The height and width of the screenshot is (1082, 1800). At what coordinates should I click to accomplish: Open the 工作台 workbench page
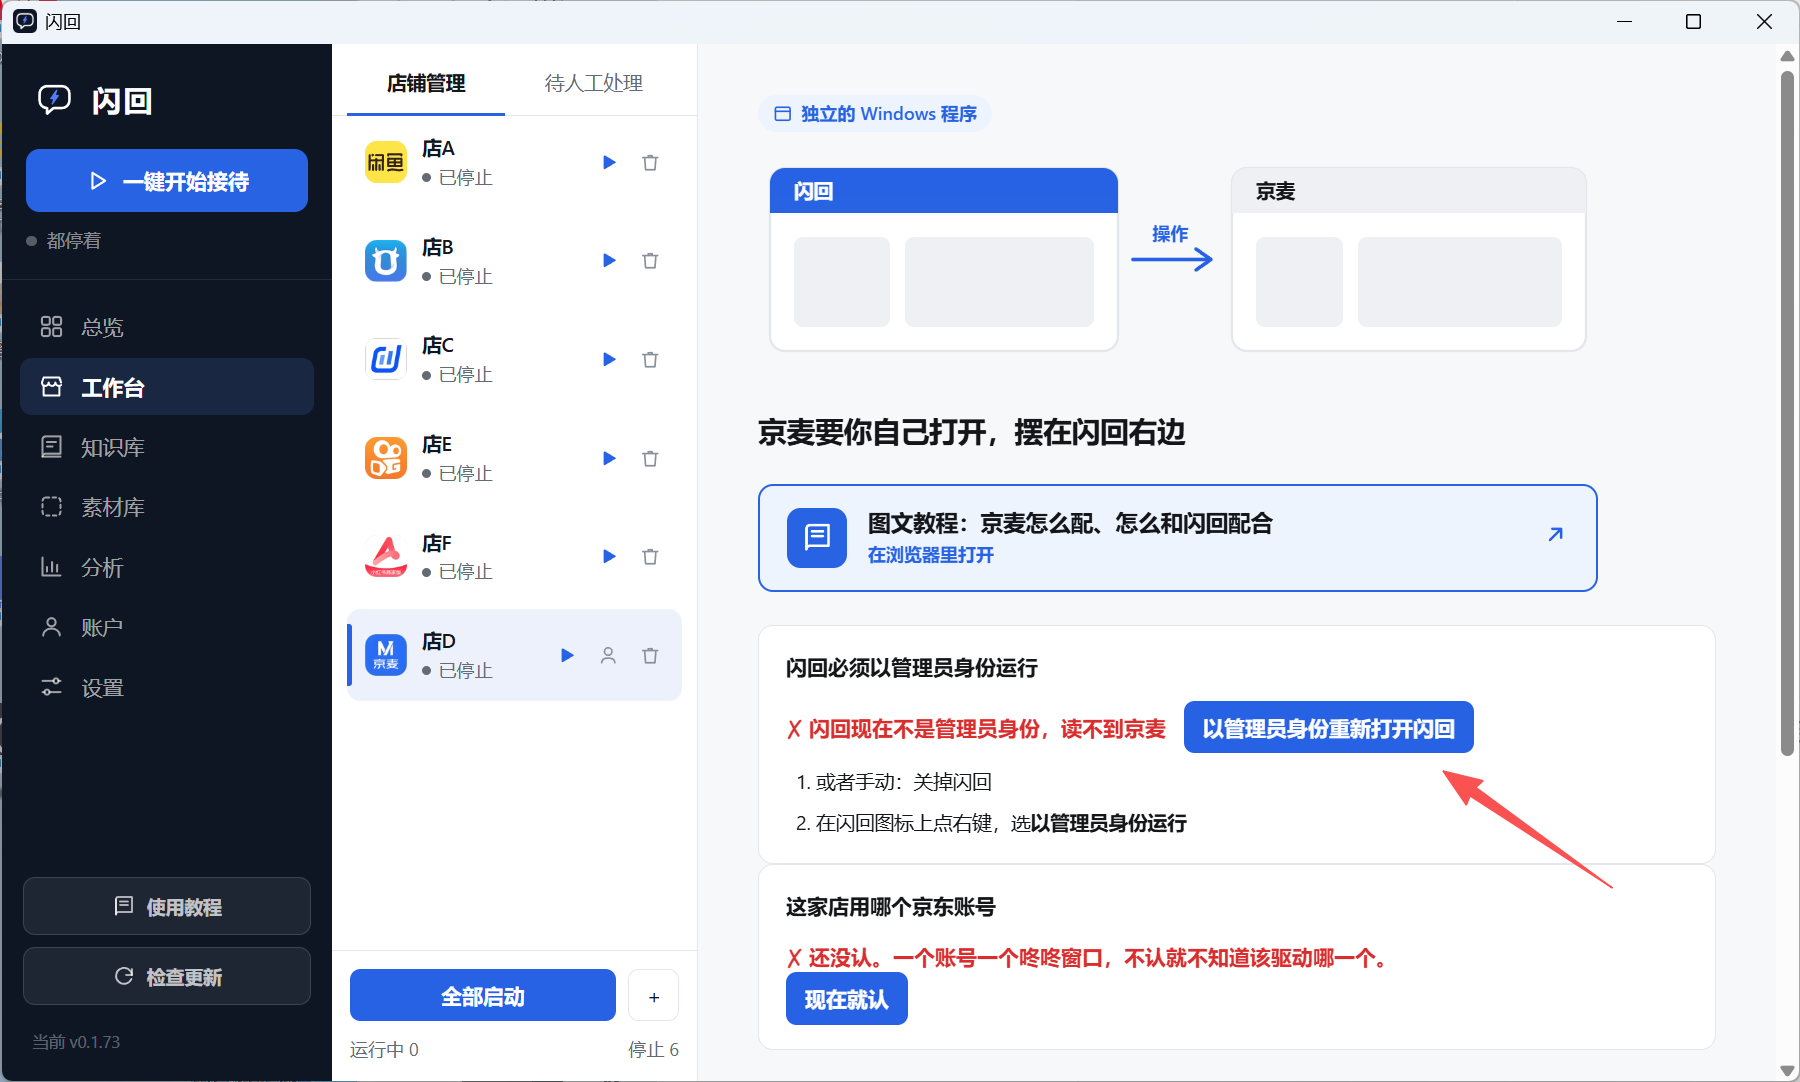tap(167, 387)
